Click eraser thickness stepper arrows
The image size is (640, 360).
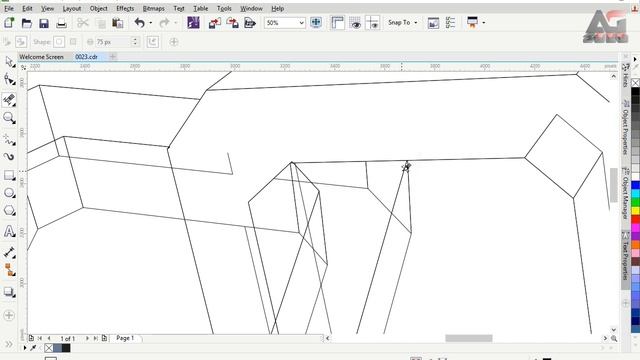(x=135, y=42)
